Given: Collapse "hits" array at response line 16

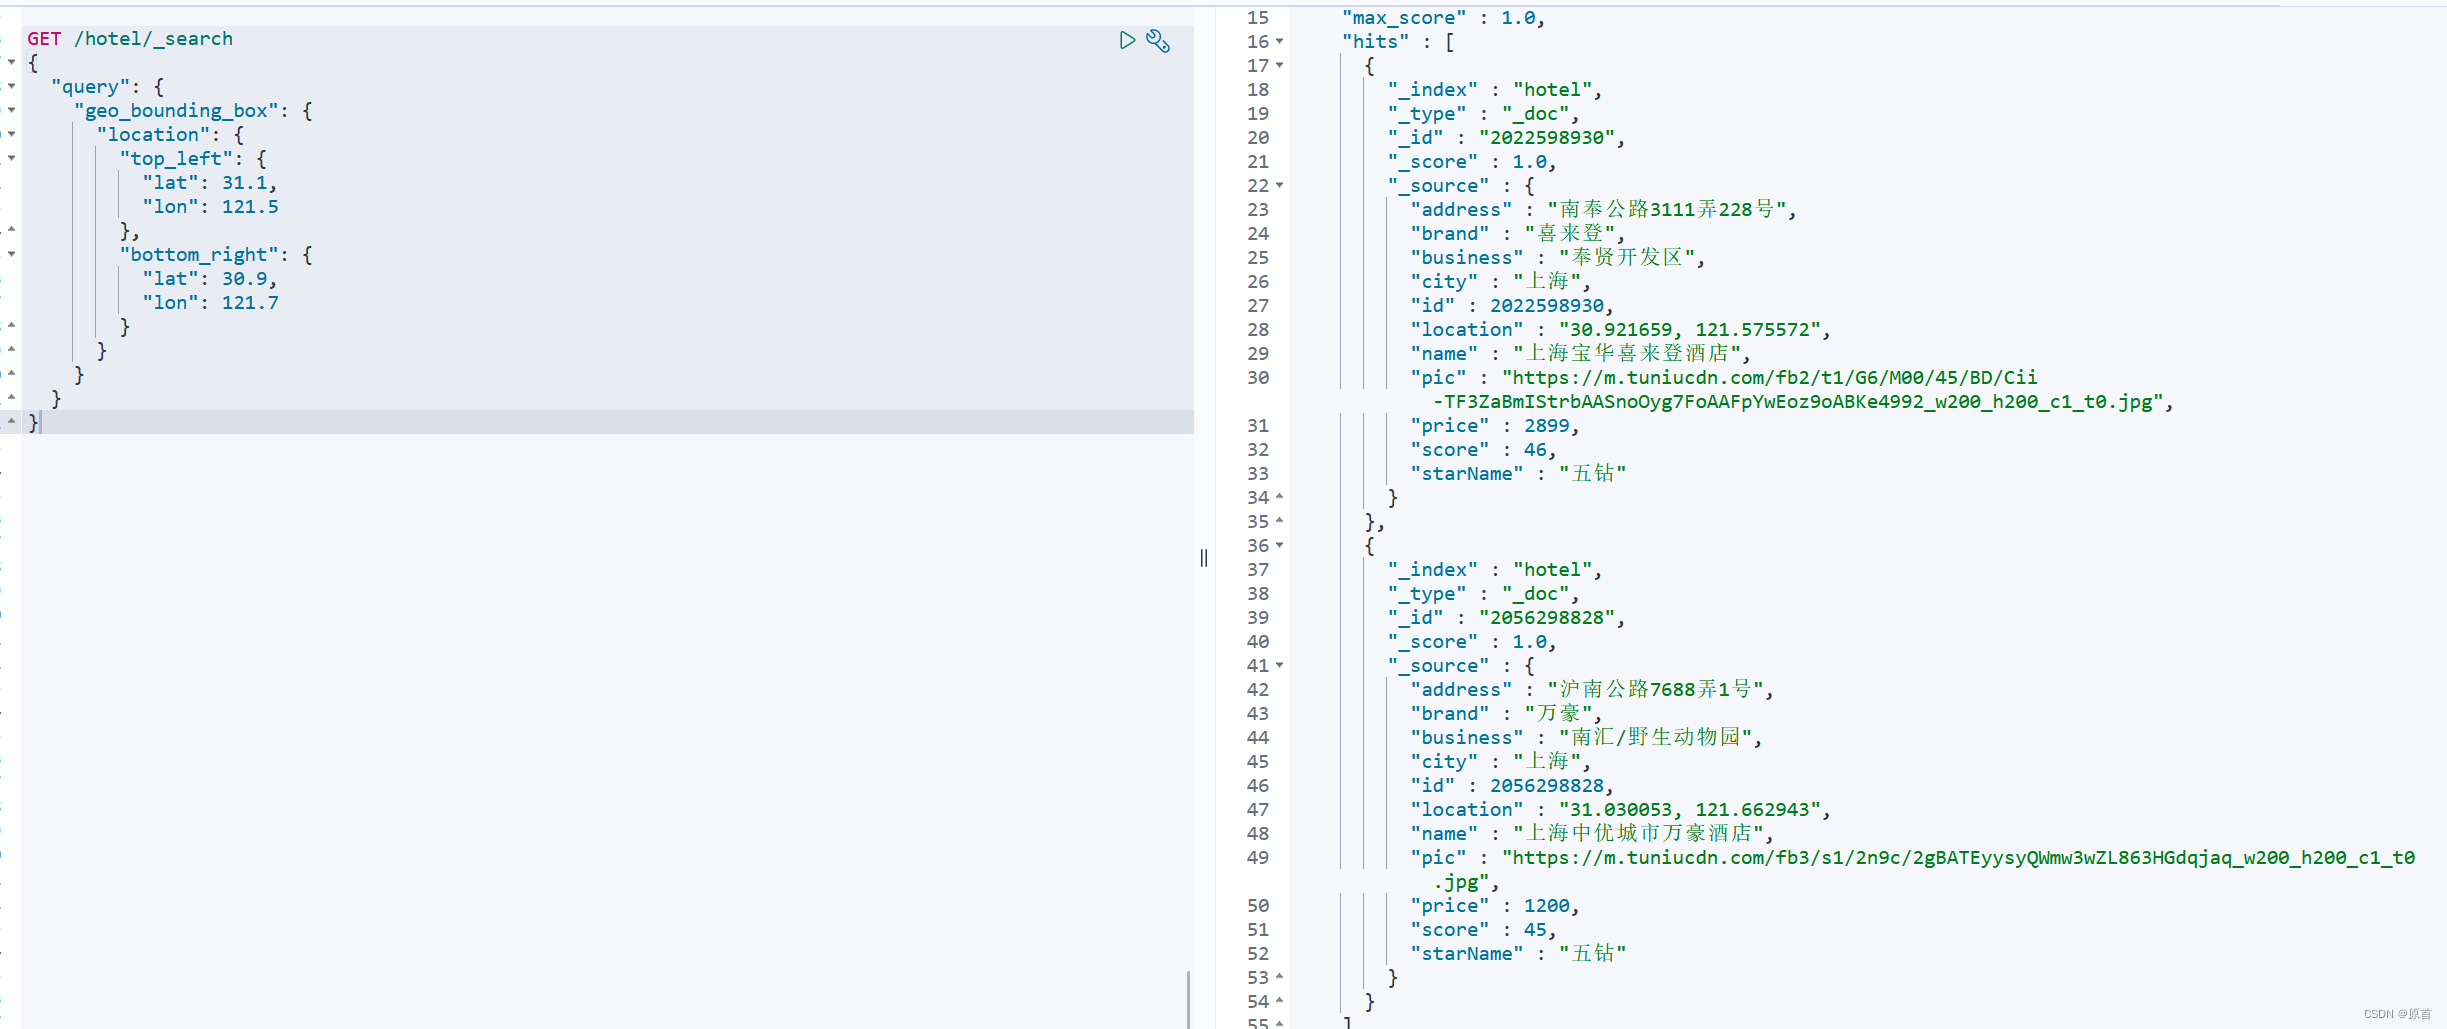Looking at the screenshot, I should point(1279,42).
